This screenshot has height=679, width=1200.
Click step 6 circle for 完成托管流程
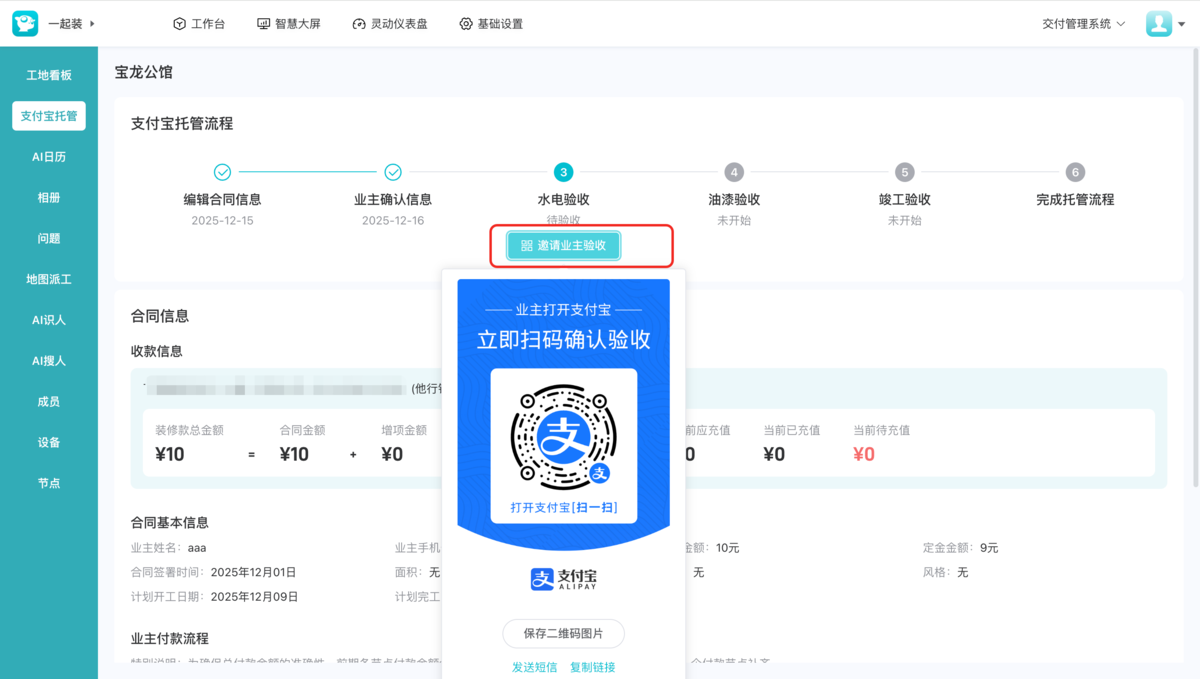1075,172
